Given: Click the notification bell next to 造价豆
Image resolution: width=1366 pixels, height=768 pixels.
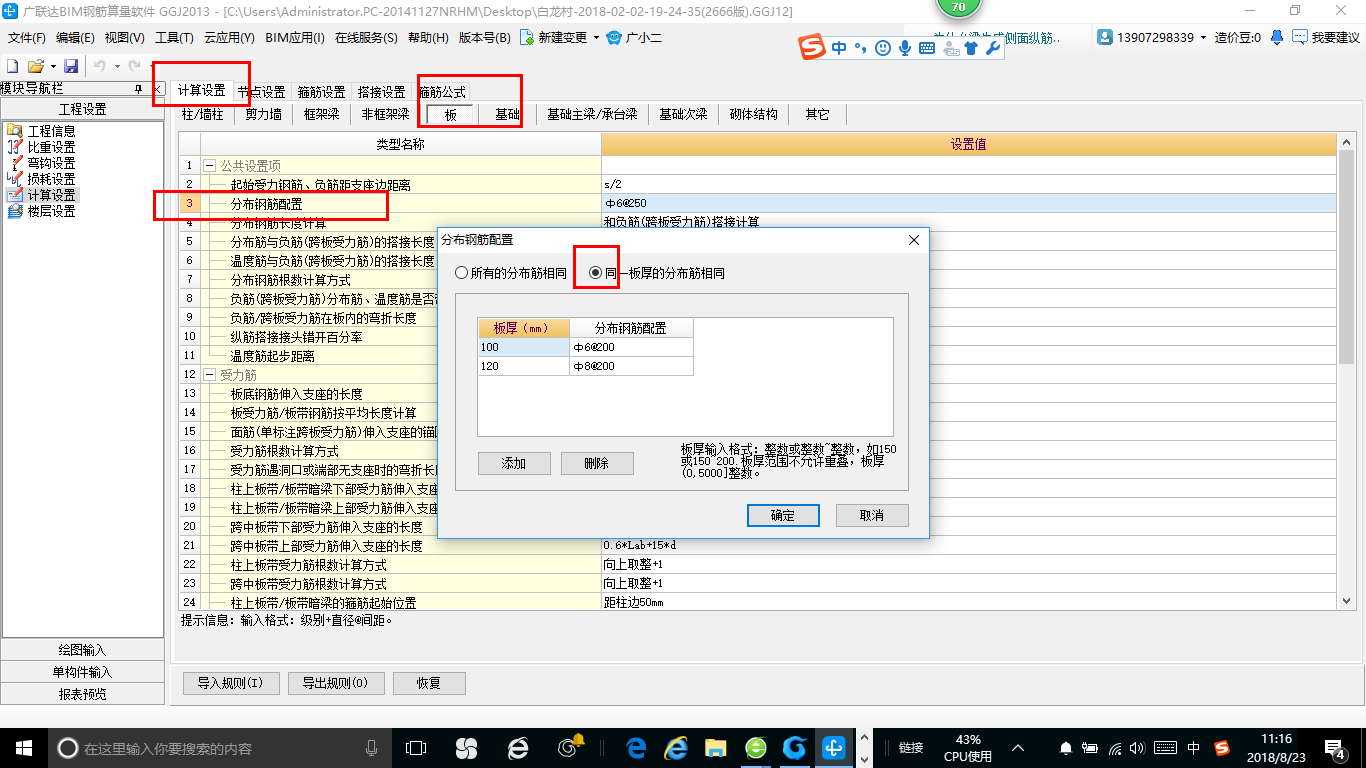Looking at the screenshot, I should coord(1277,37).
